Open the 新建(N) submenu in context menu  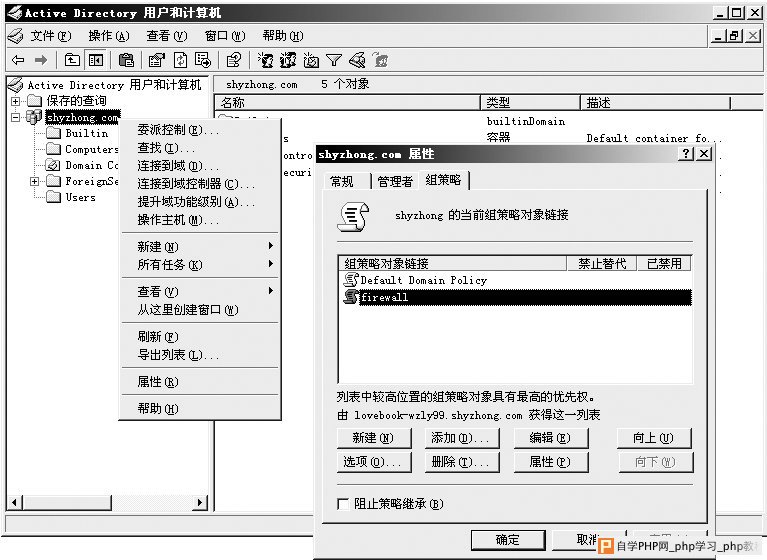(200, 246)
